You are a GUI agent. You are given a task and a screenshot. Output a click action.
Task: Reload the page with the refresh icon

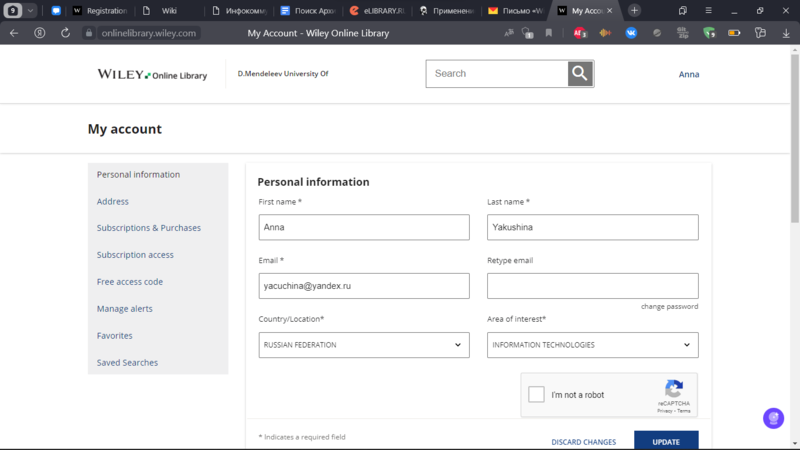[x=65, y=33]
